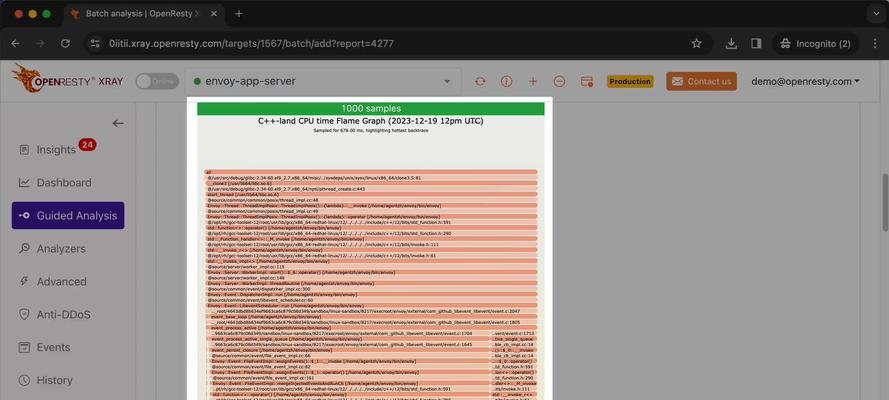Click the refresh target icon

point(480,82)
